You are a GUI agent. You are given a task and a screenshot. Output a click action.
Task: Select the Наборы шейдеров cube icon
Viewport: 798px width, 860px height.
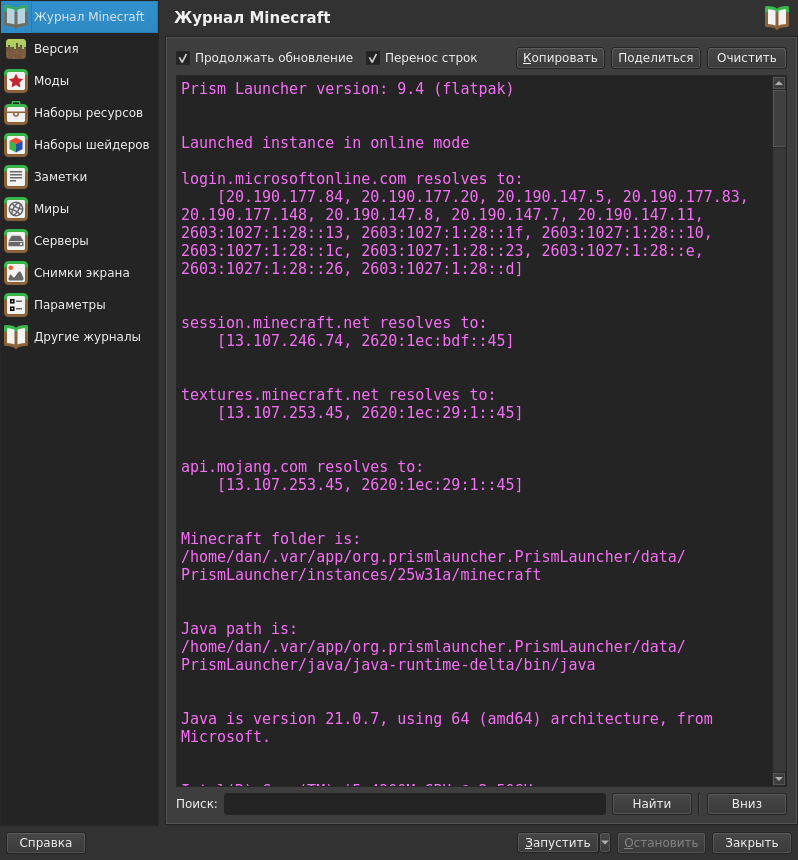click(16, 145)
